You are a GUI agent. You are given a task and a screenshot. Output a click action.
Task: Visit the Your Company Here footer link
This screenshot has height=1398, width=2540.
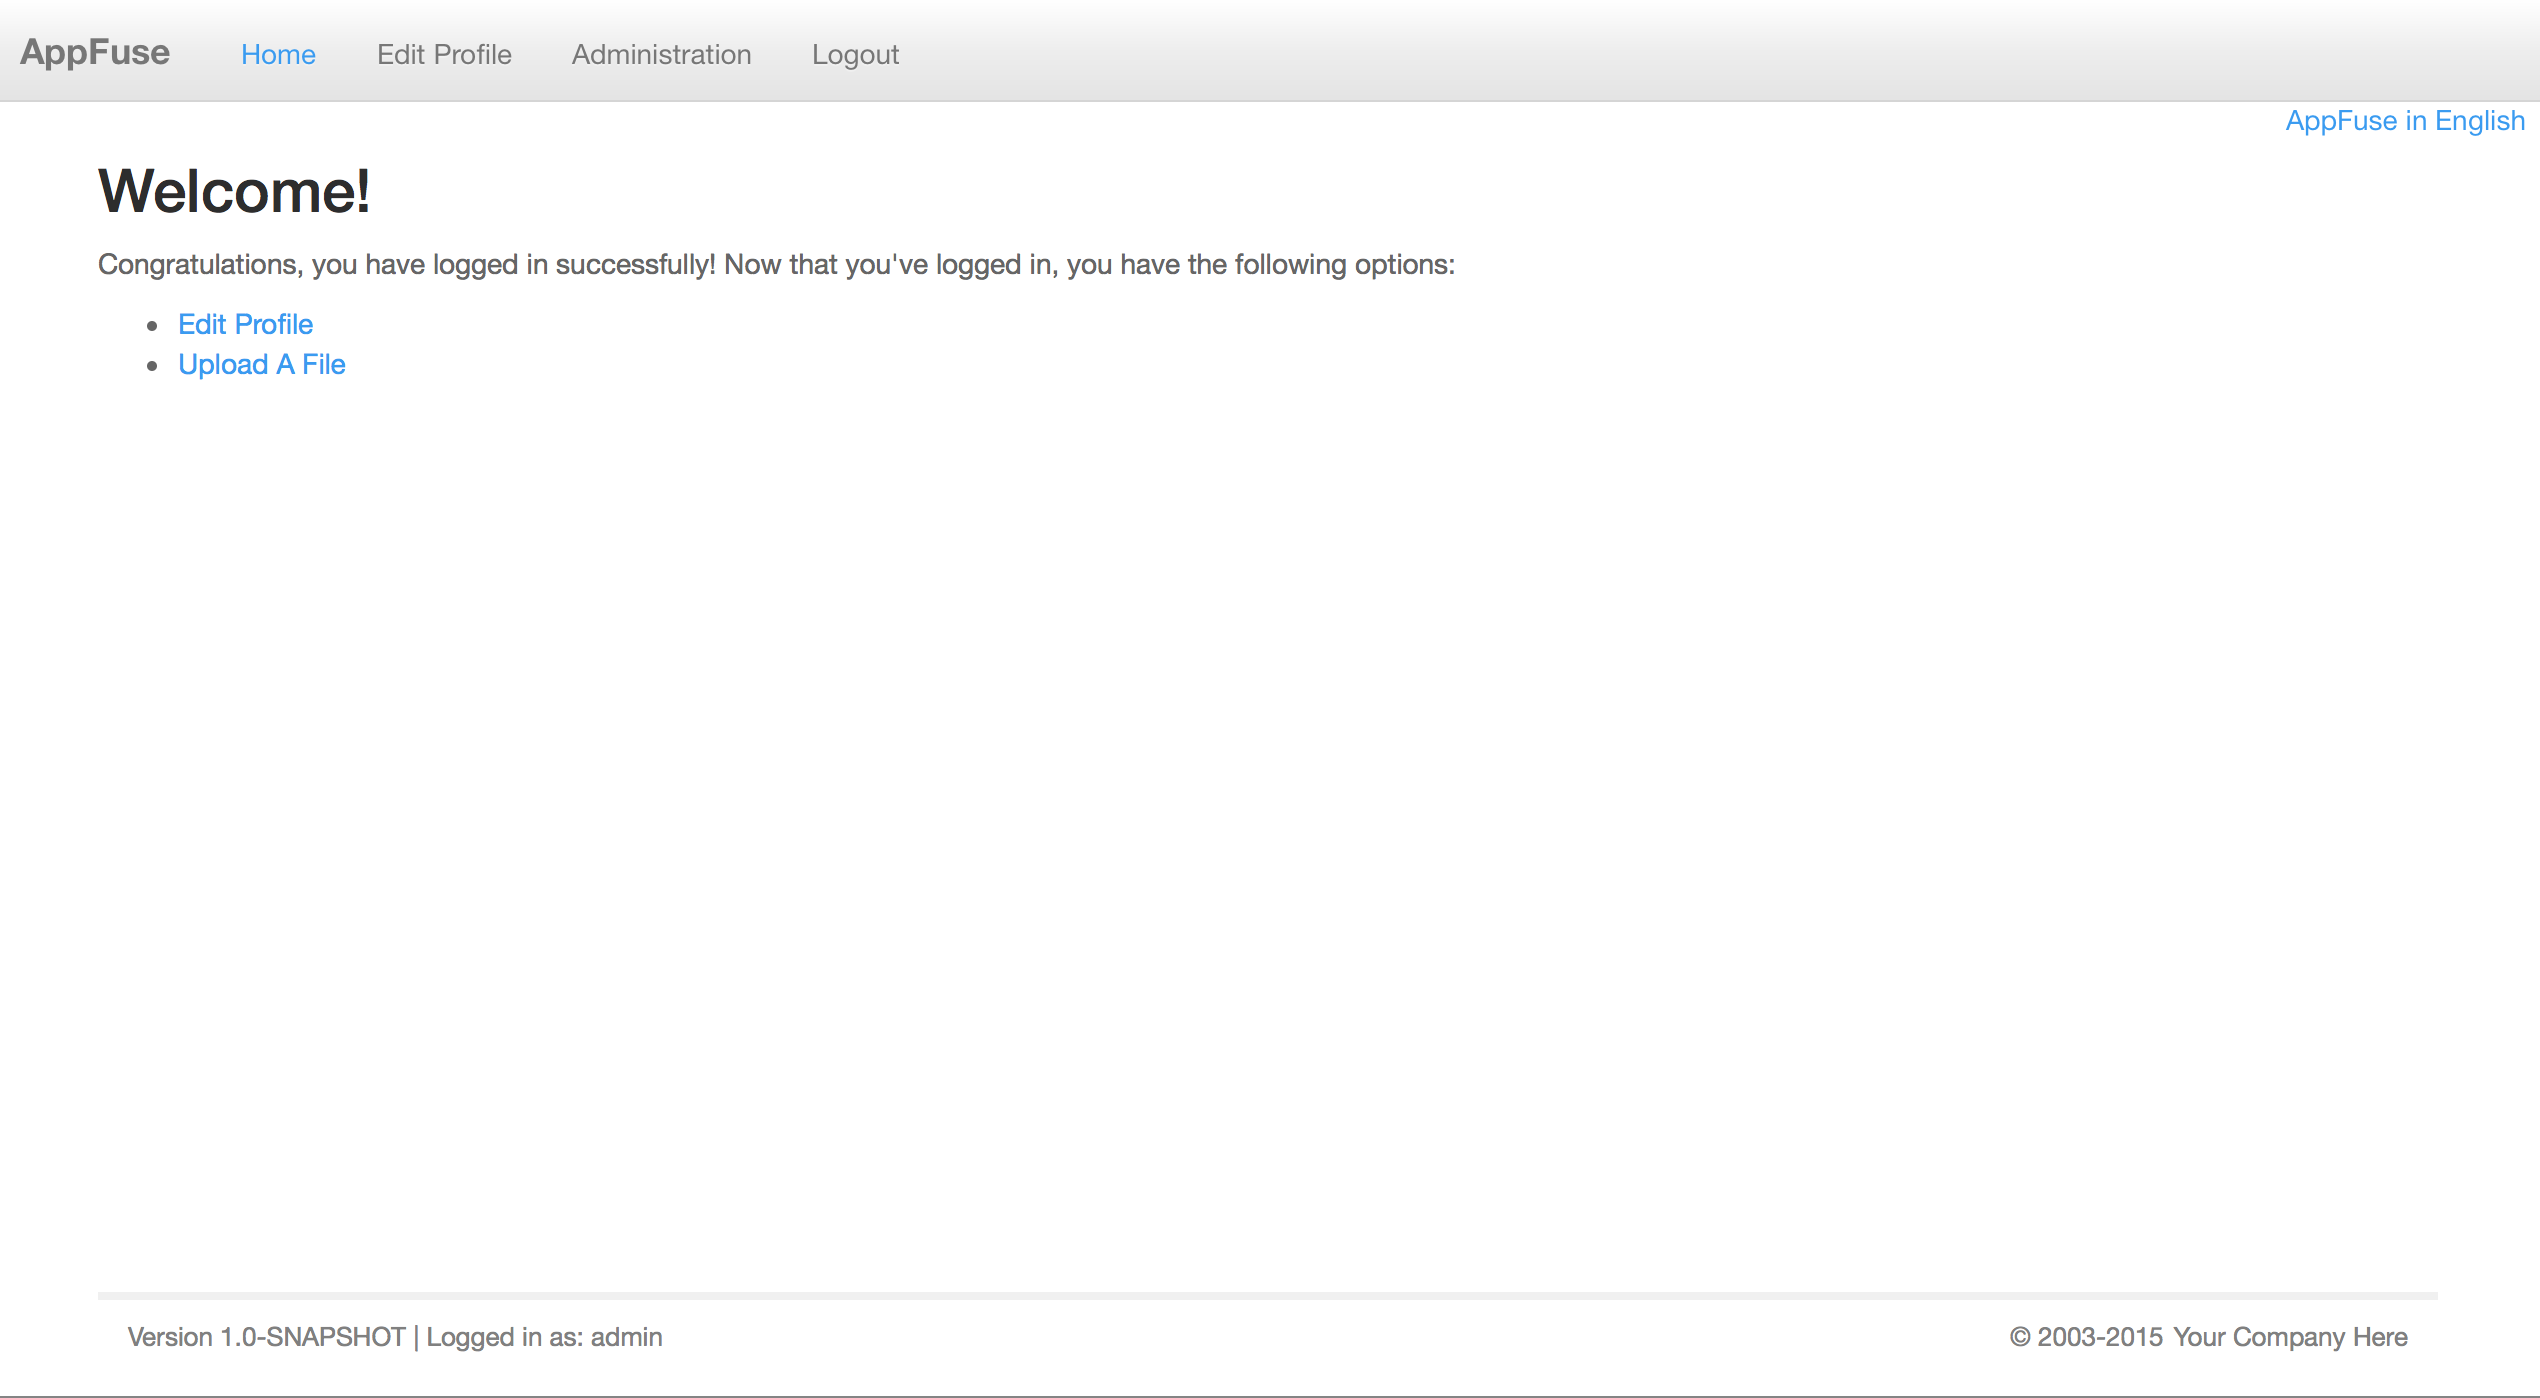point(2290,1337)
